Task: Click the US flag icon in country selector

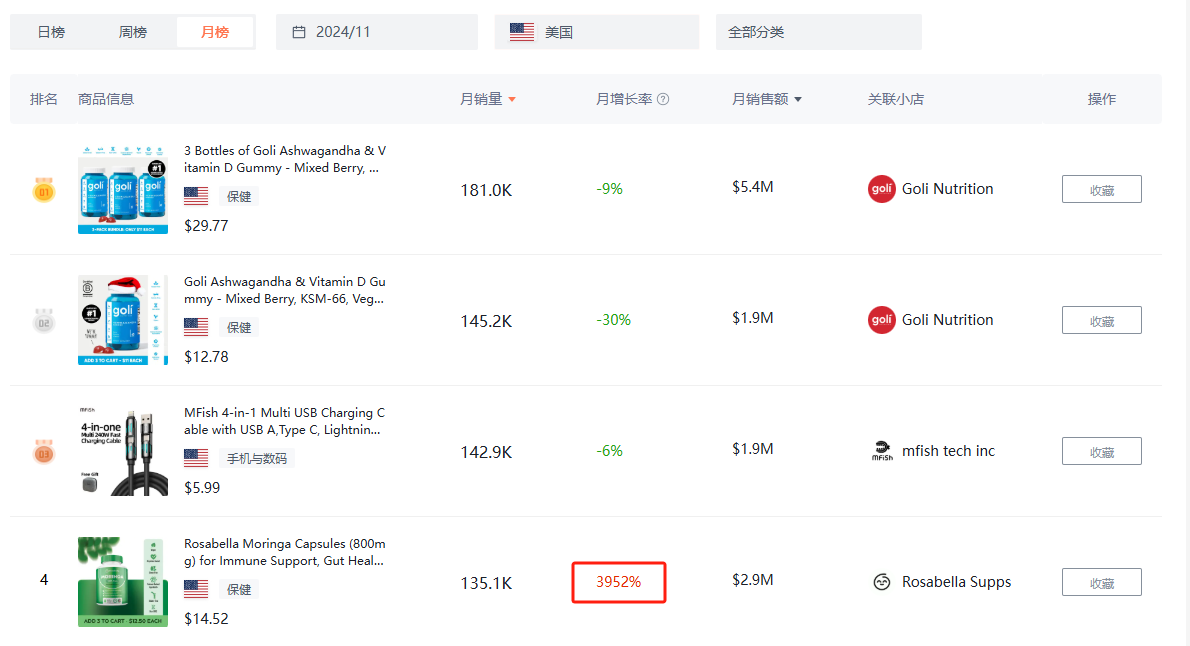Action: 522,32
